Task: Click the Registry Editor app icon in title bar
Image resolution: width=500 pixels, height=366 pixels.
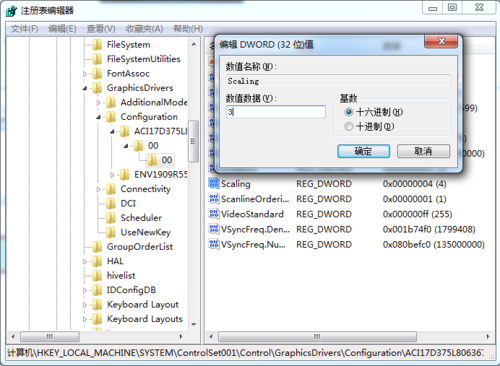Action: [x=11, y=11]
